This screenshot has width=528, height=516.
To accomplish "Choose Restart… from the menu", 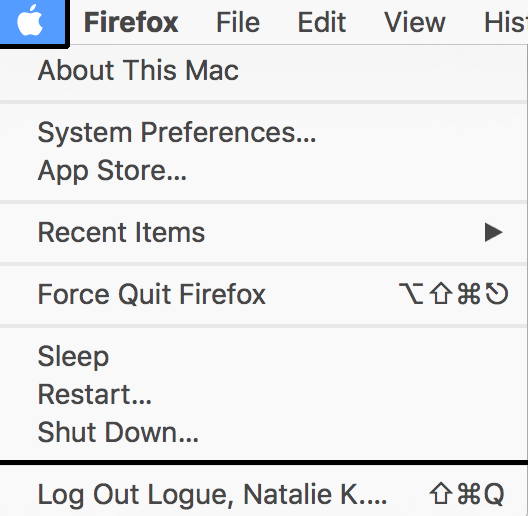I will coord(95,394).
